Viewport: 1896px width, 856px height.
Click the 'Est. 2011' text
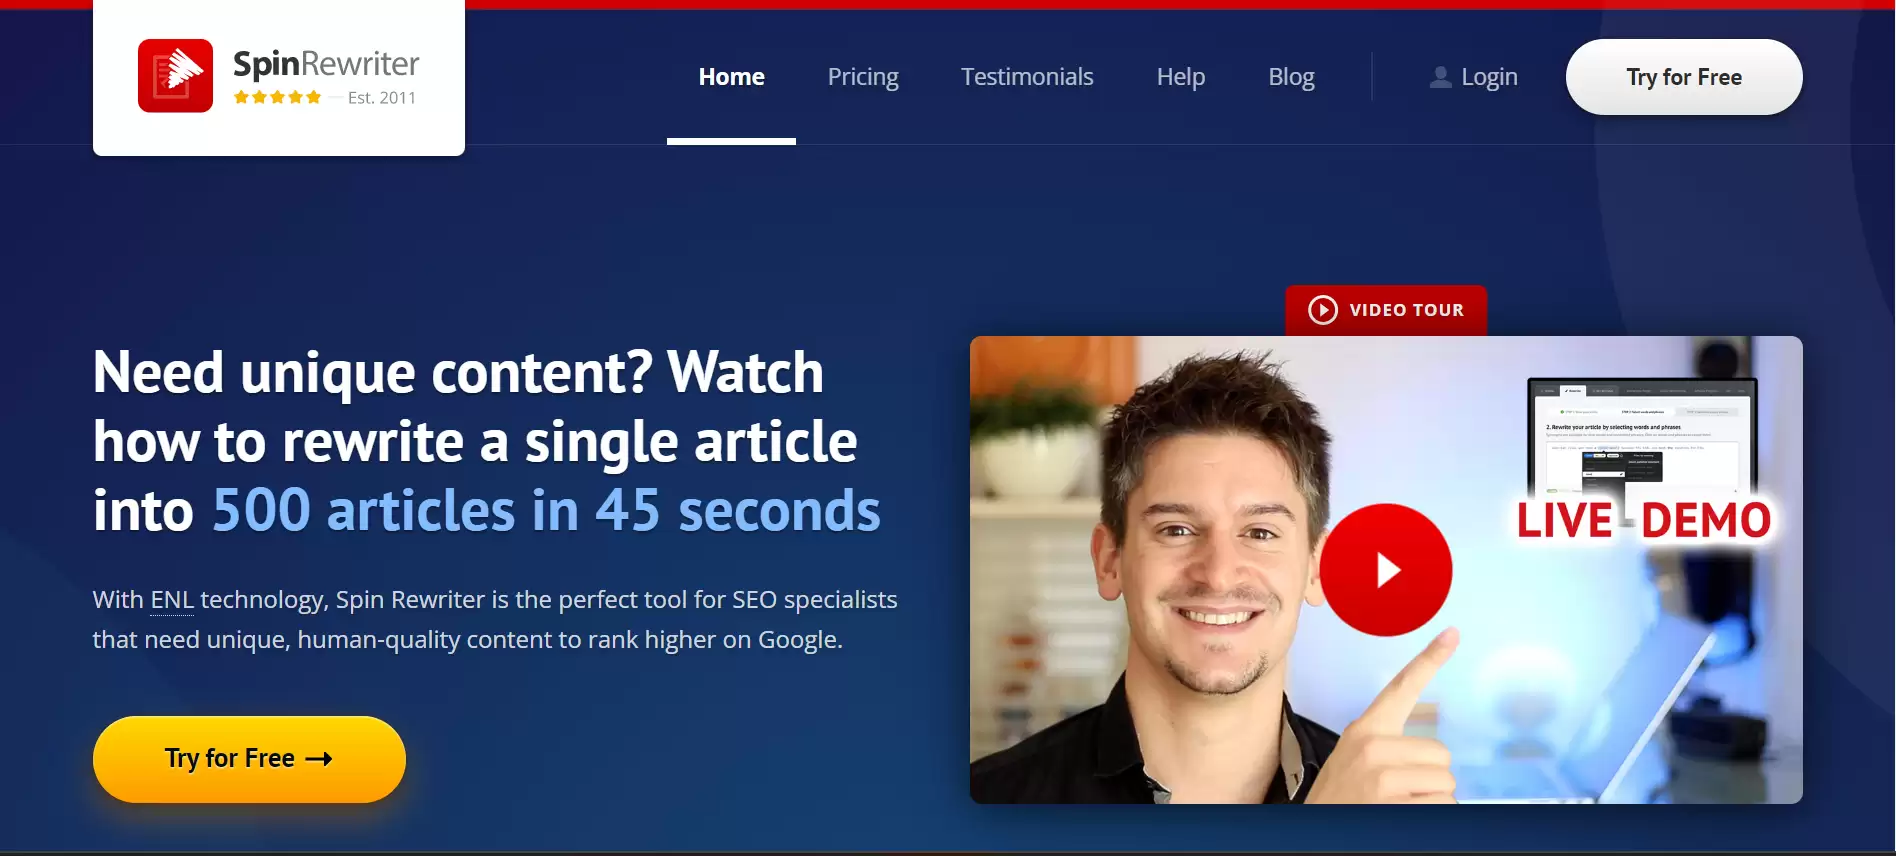click(382, 98)
